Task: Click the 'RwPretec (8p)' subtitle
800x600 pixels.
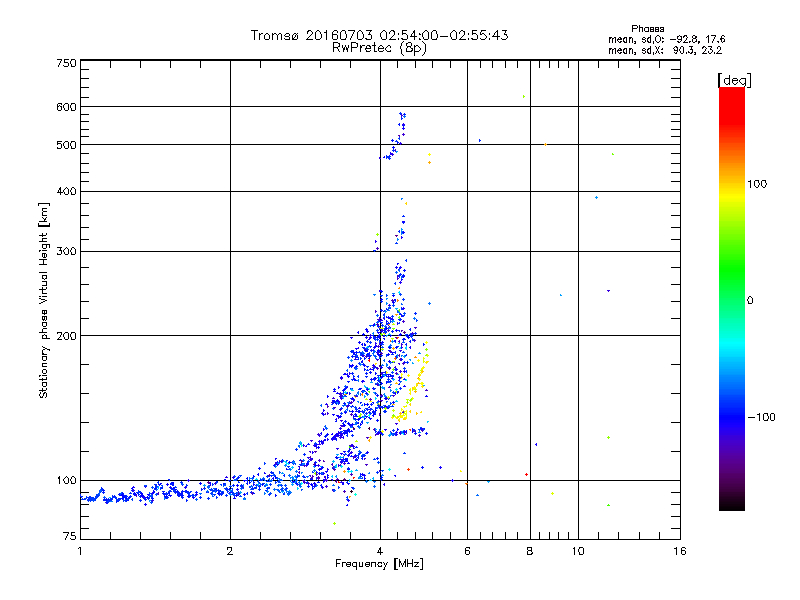Action: tap(379, 48)
